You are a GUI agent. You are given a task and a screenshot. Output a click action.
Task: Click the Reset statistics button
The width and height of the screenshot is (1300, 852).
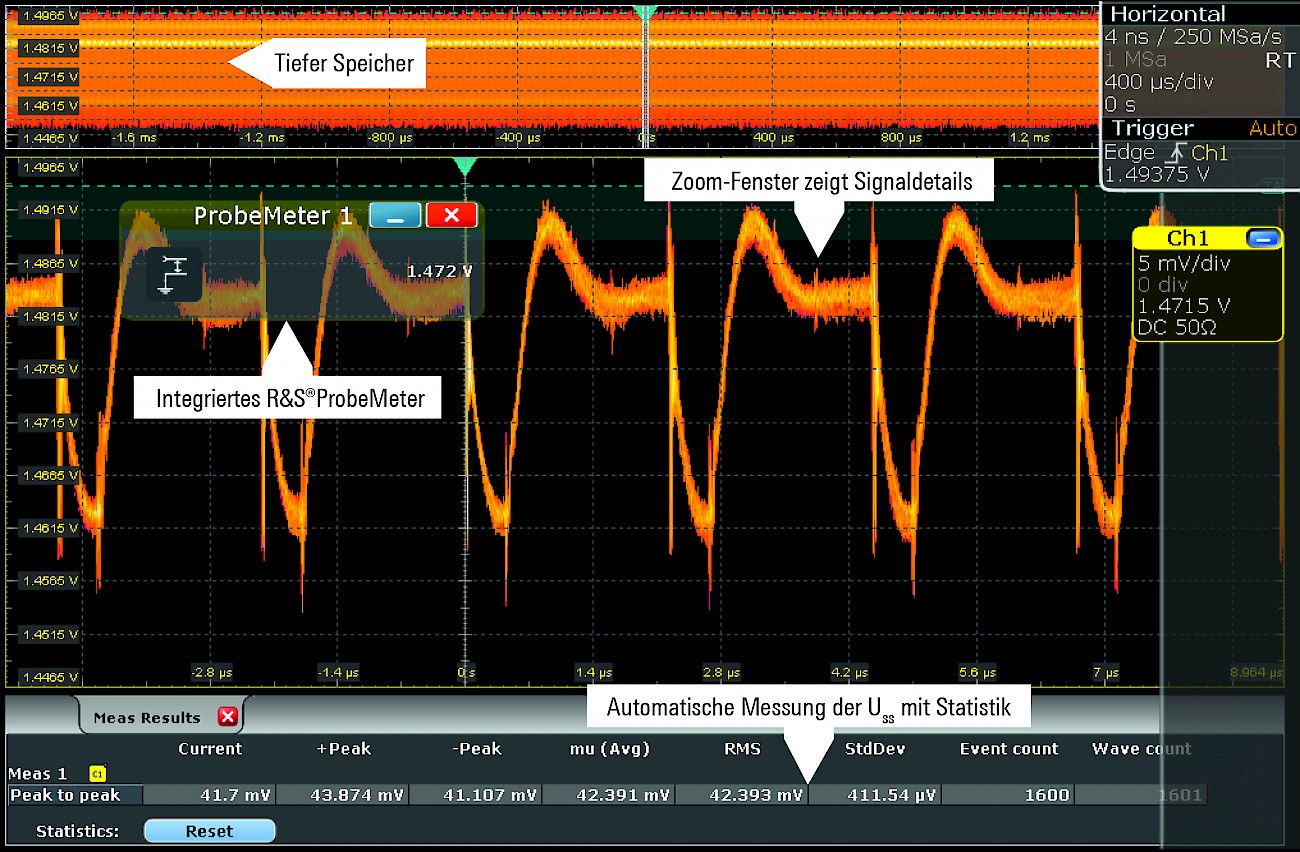[209, 831]
